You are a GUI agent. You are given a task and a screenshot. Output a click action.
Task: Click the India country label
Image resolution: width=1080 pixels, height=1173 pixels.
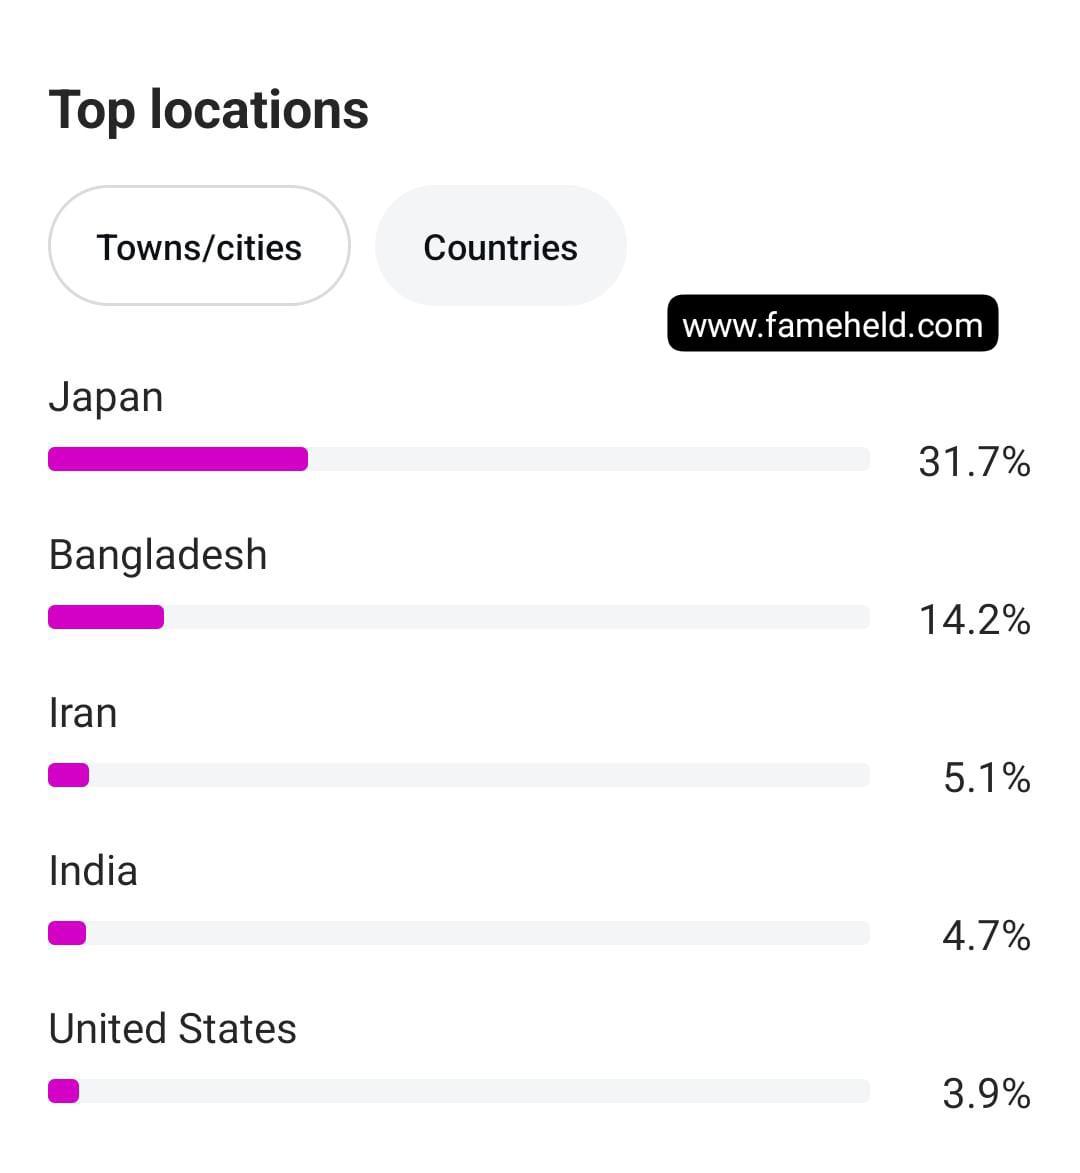(x=93, y=871)
